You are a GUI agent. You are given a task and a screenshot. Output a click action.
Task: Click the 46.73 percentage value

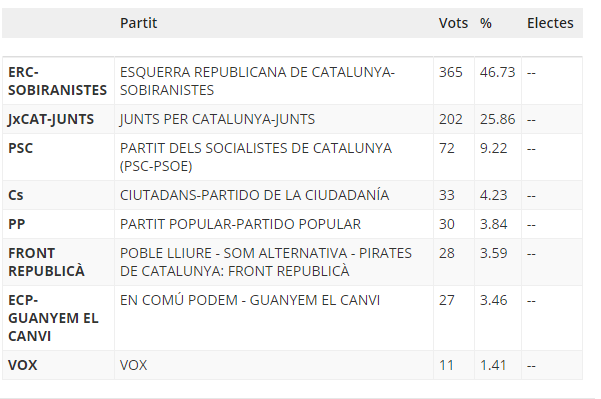[x=498, y=72]
